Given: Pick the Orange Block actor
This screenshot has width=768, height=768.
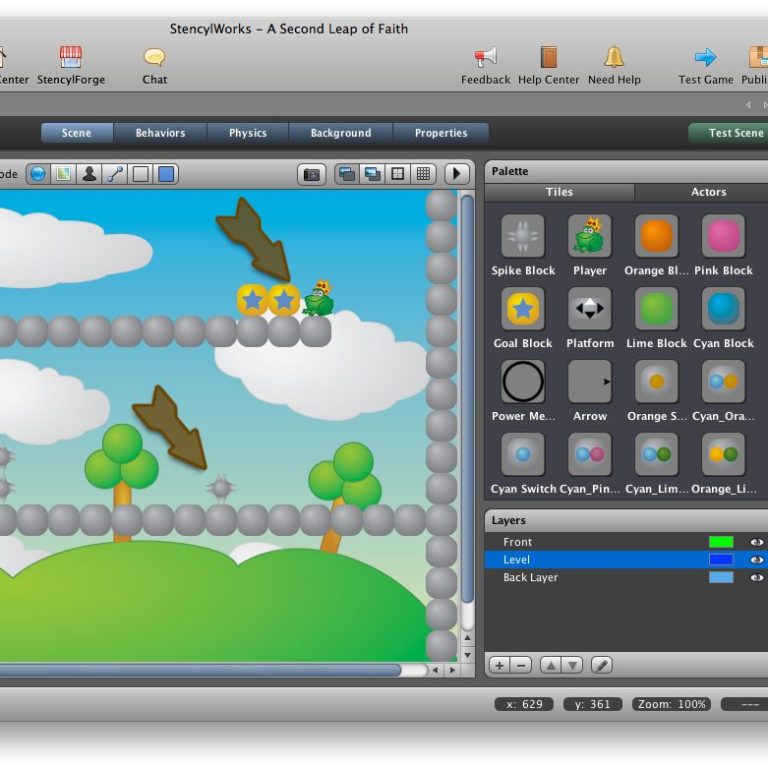Looking at the screenshot, I should [656, 236].
